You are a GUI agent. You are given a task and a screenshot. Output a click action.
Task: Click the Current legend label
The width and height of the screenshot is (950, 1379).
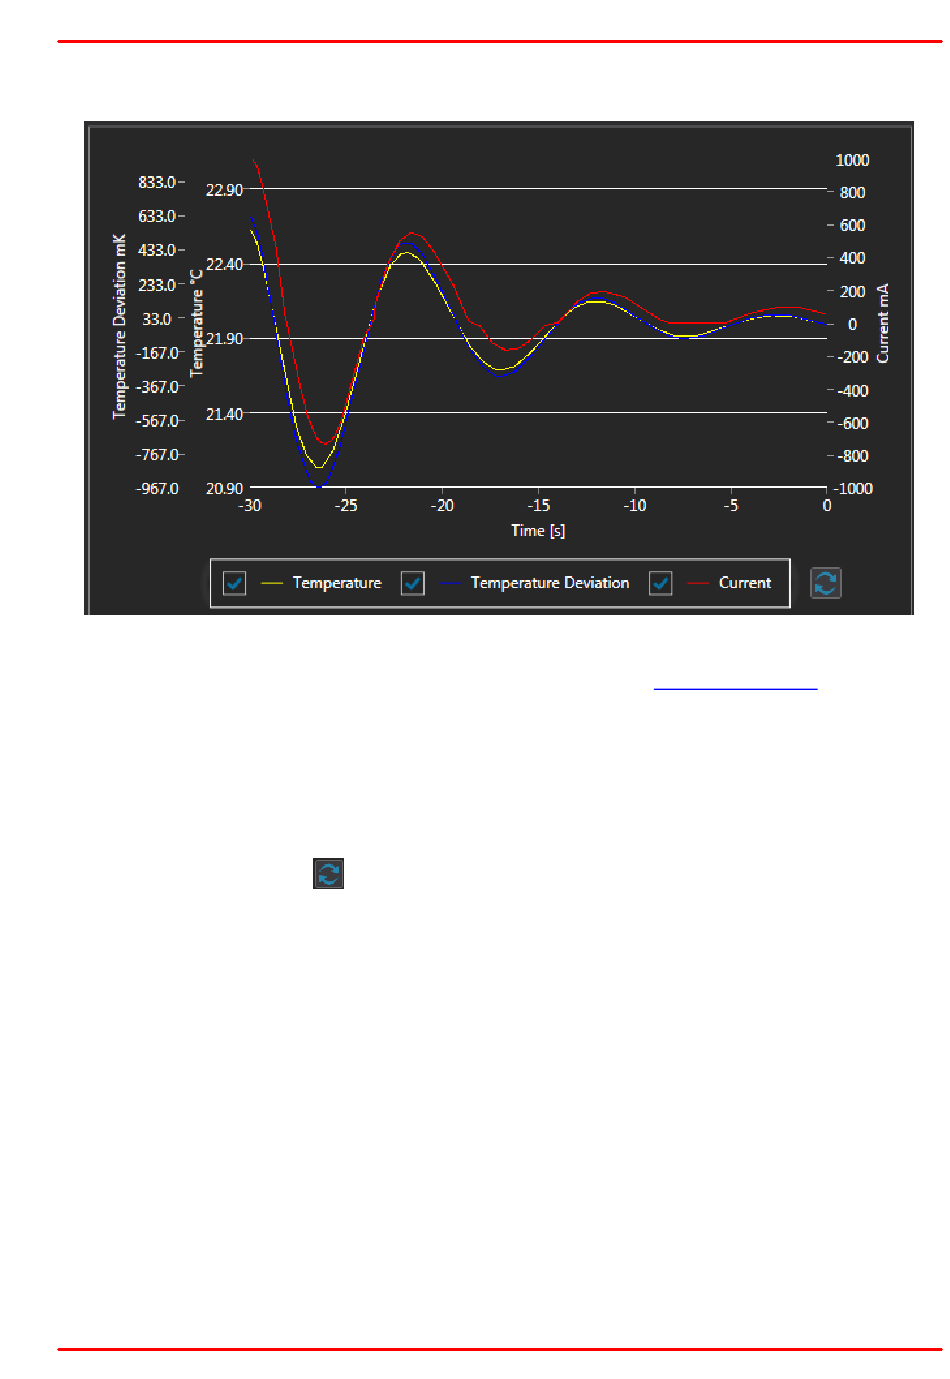click(x=745, y=583)
